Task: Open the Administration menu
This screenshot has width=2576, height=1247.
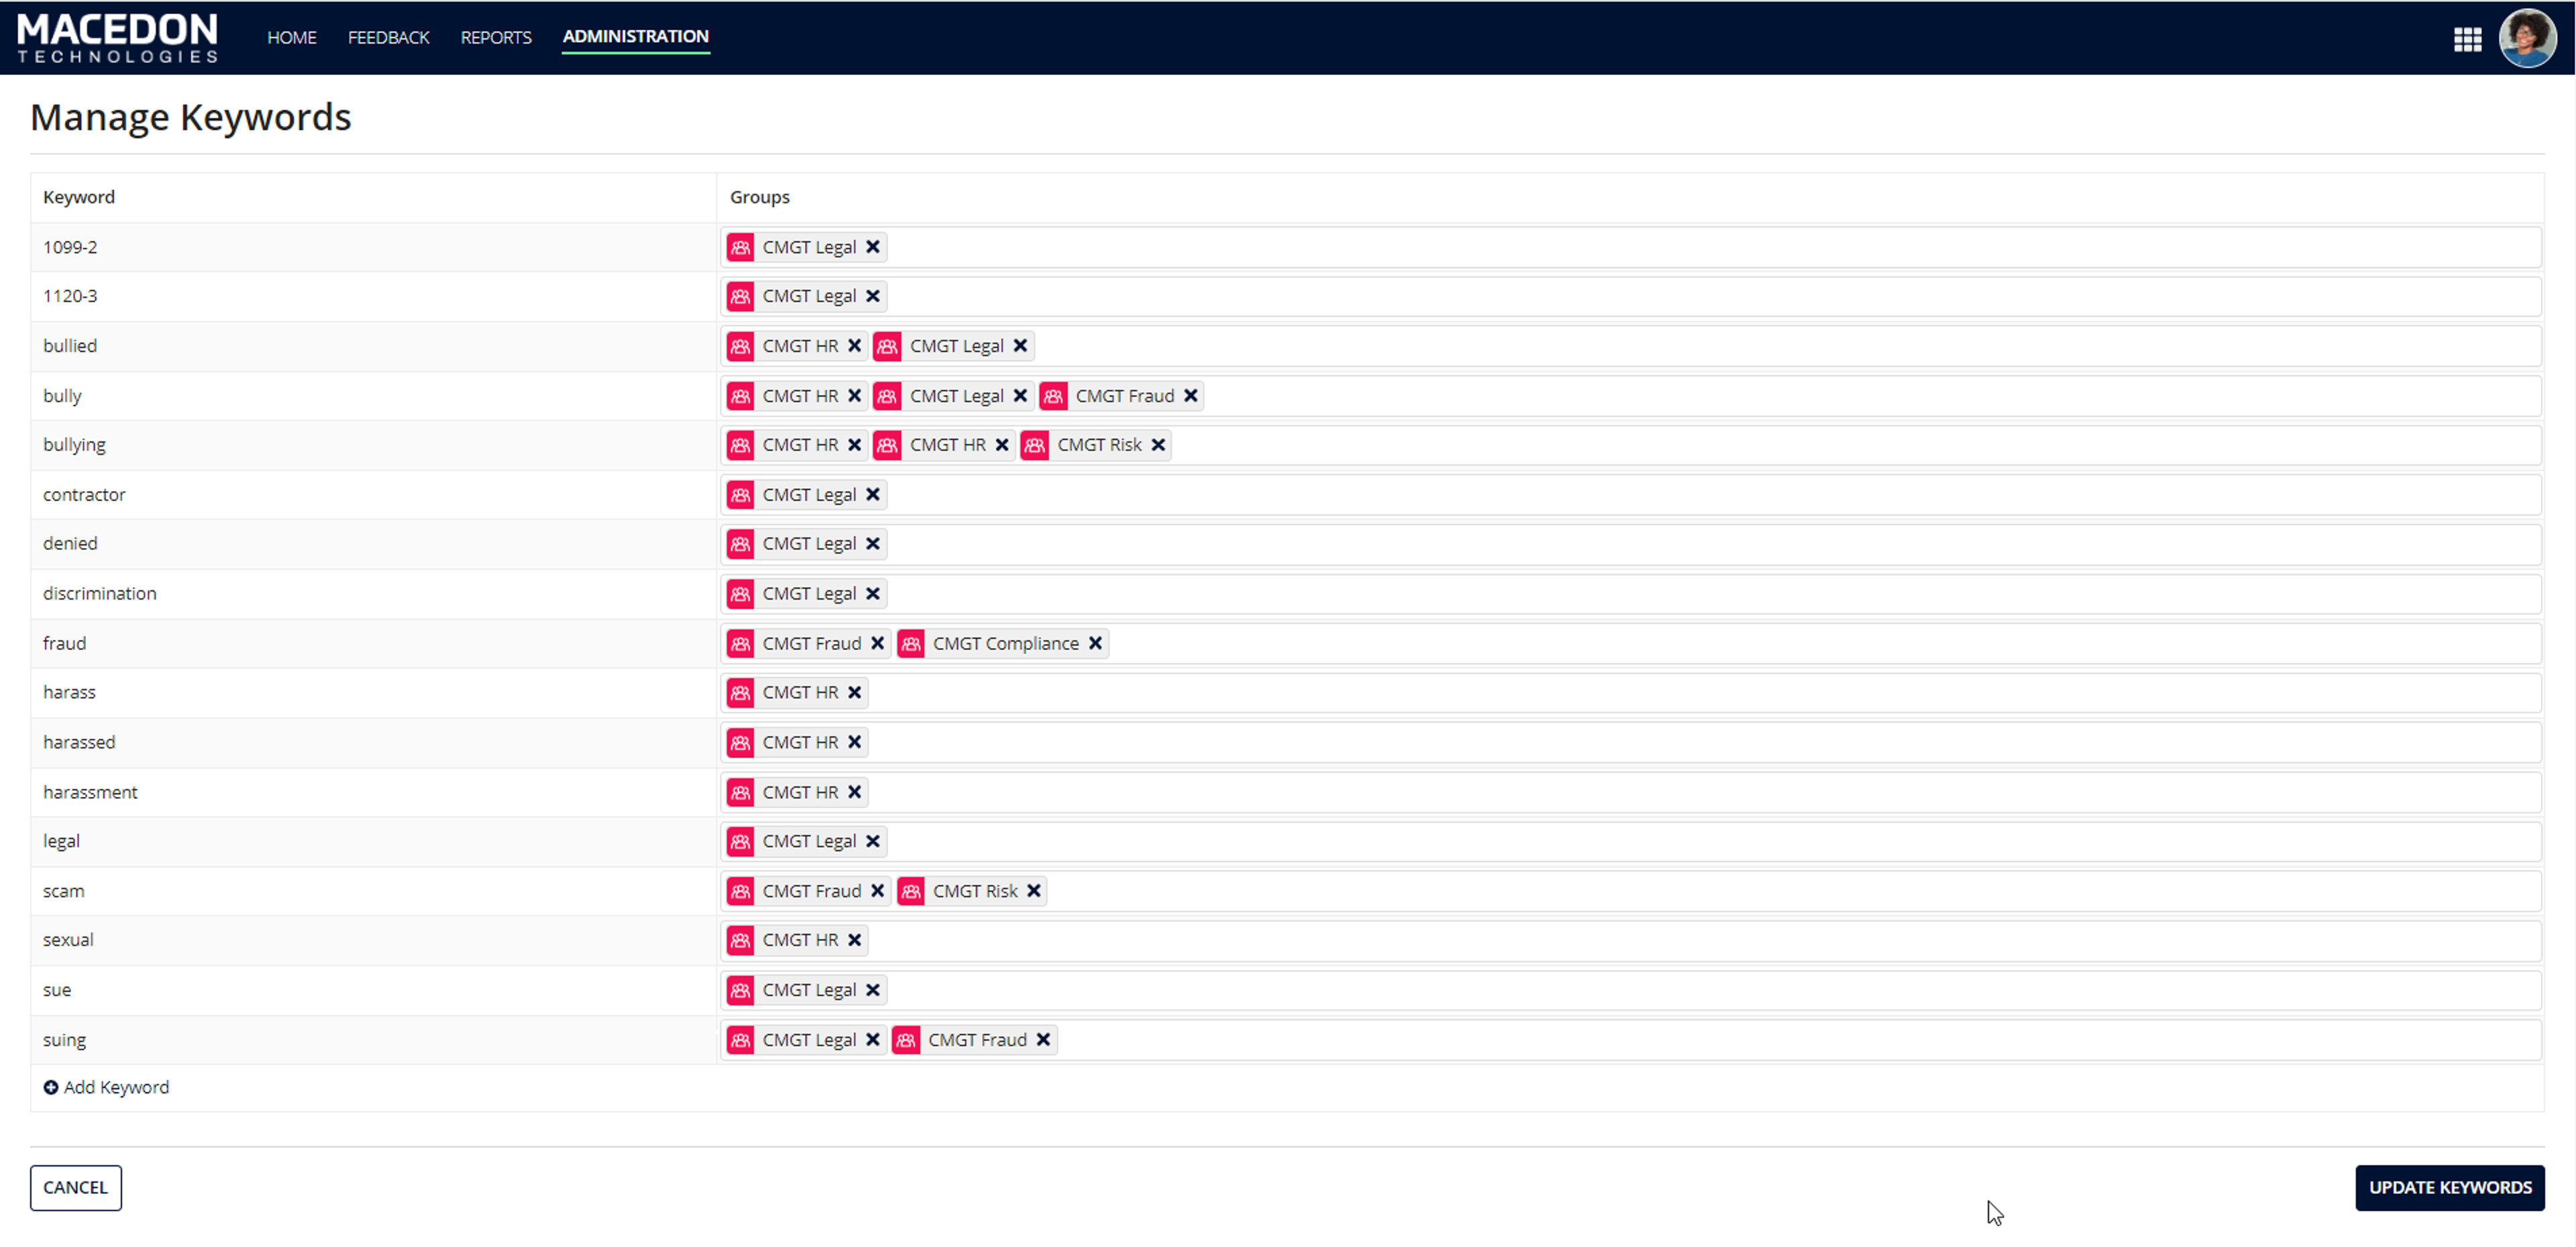Action: (635, 36)
